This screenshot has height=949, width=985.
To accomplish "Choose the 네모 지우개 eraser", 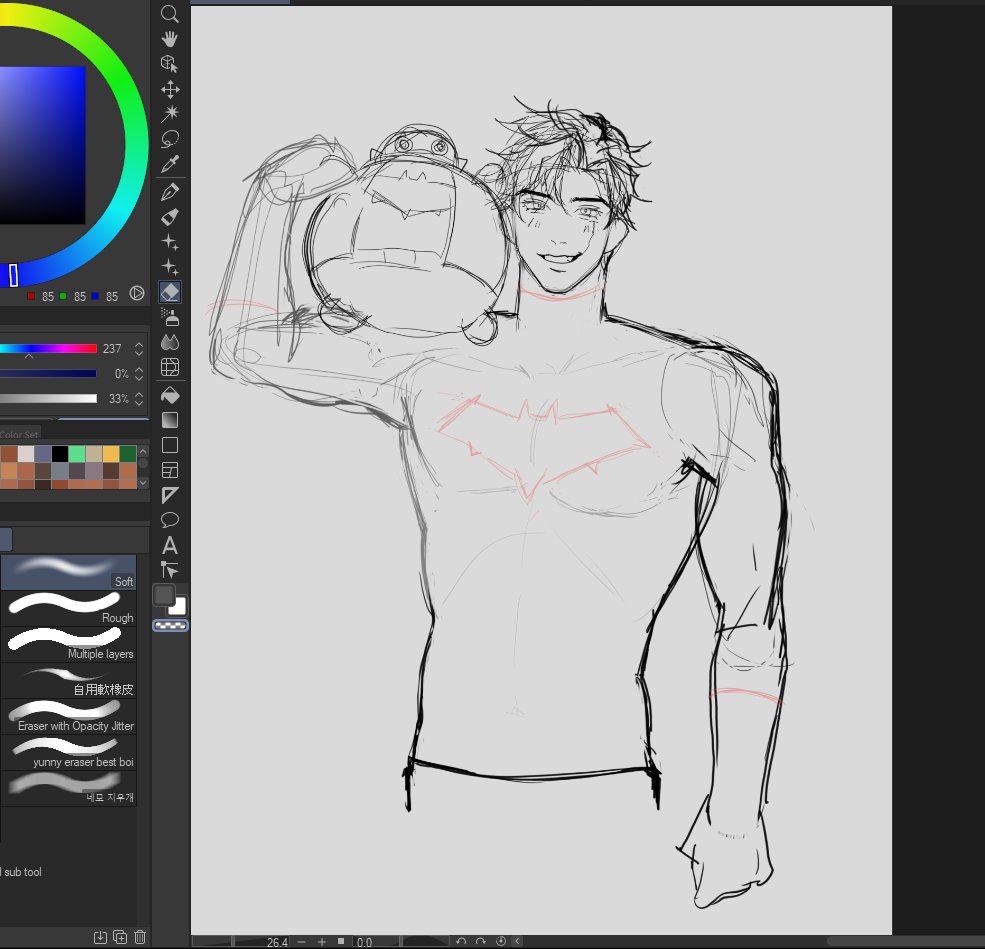I will (68, 789).
